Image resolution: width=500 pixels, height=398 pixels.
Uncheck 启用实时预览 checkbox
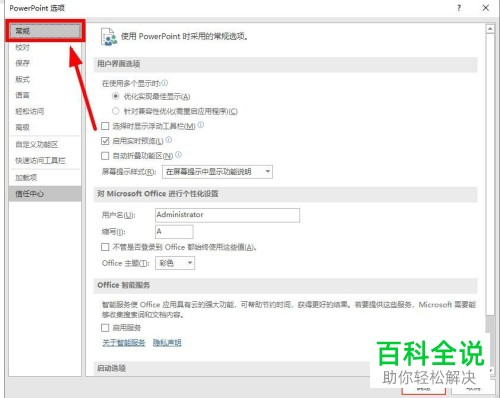pos(105,141)
